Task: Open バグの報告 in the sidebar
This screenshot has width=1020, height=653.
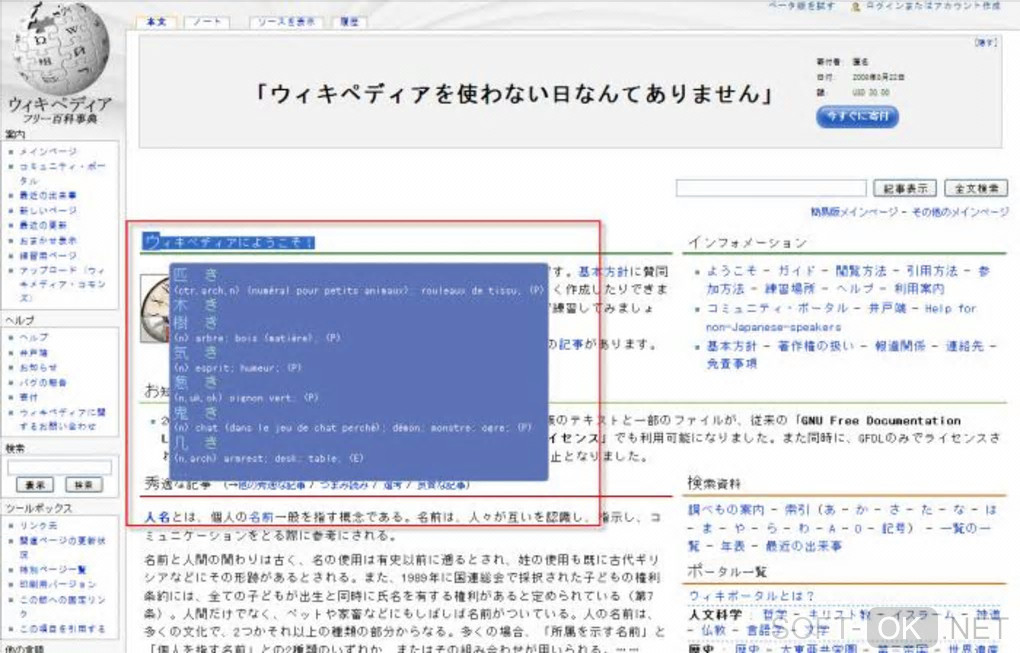Action: click(x=43, y=382)
